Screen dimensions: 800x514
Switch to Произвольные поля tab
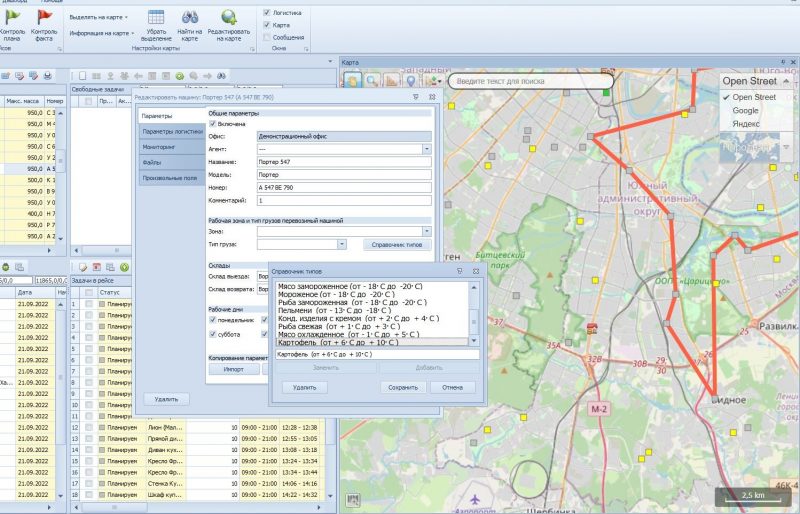tap(172, 178)
